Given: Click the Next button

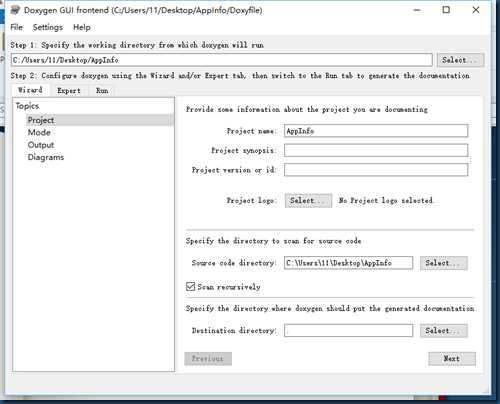Looking at the screenshot, I should click(x=452, y=359).
